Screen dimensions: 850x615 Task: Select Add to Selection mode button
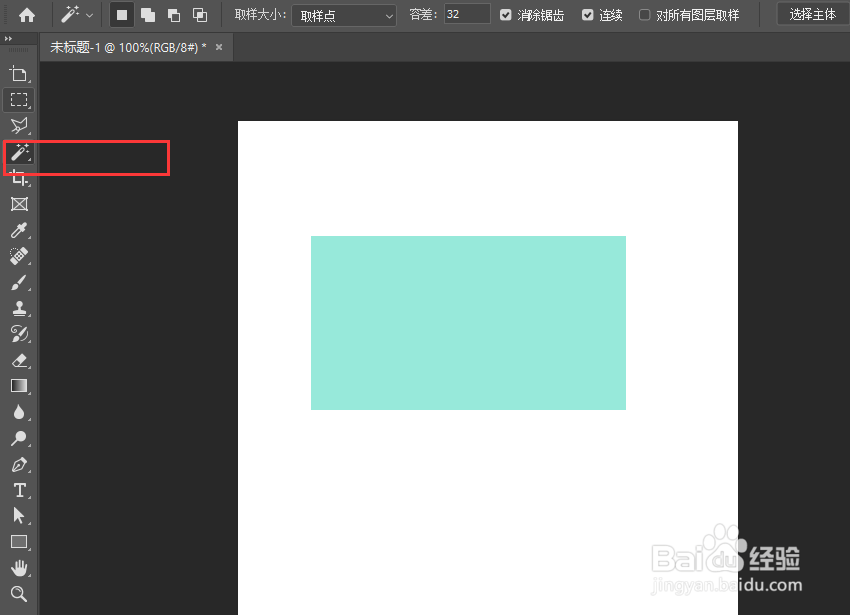point(148,15)
